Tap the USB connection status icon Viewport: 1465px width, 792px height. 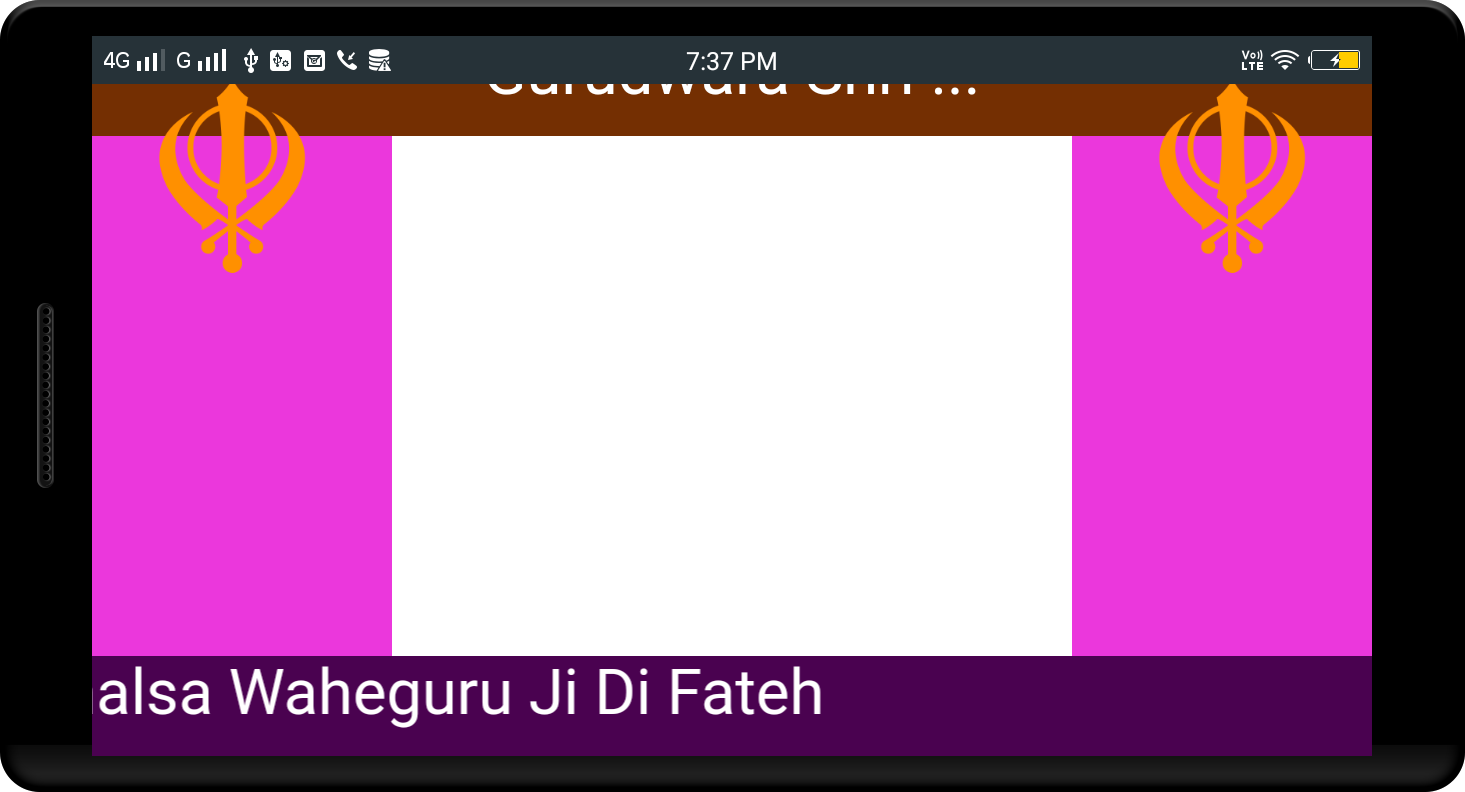pyautogui.click(x=250, y=61)
